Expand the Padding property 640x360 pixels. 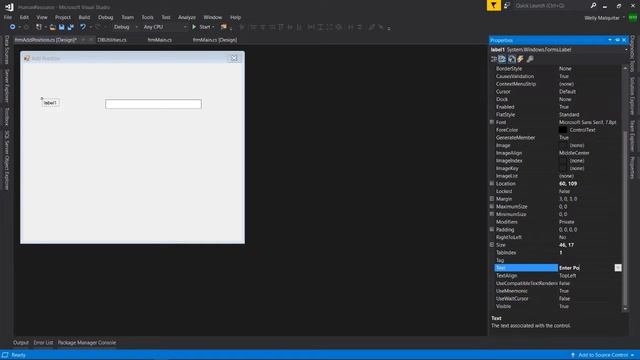tap(492, 229)
